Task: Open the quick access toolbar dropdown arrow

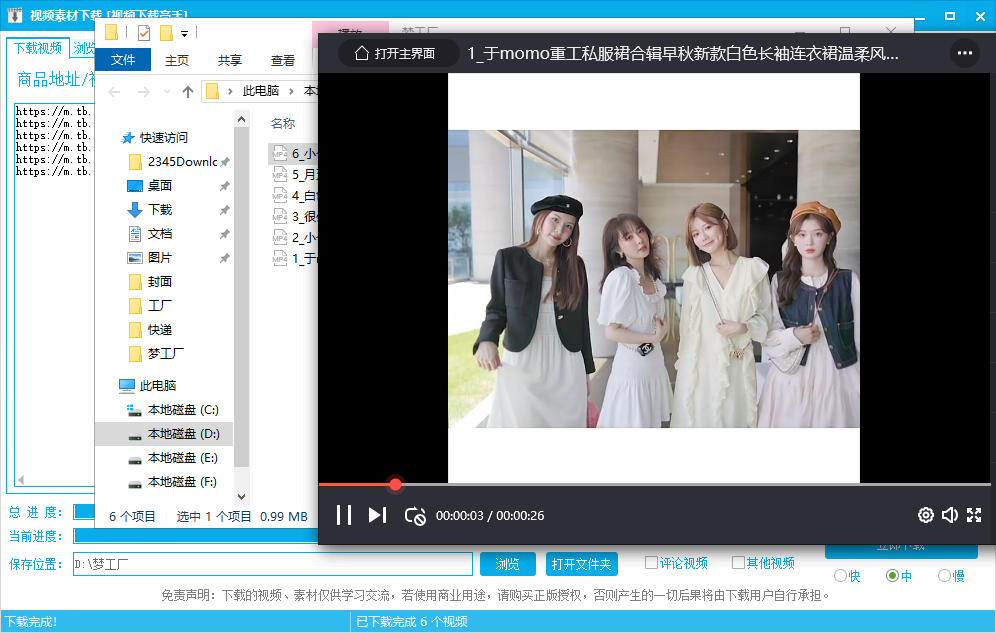Action: coord(185,34)
